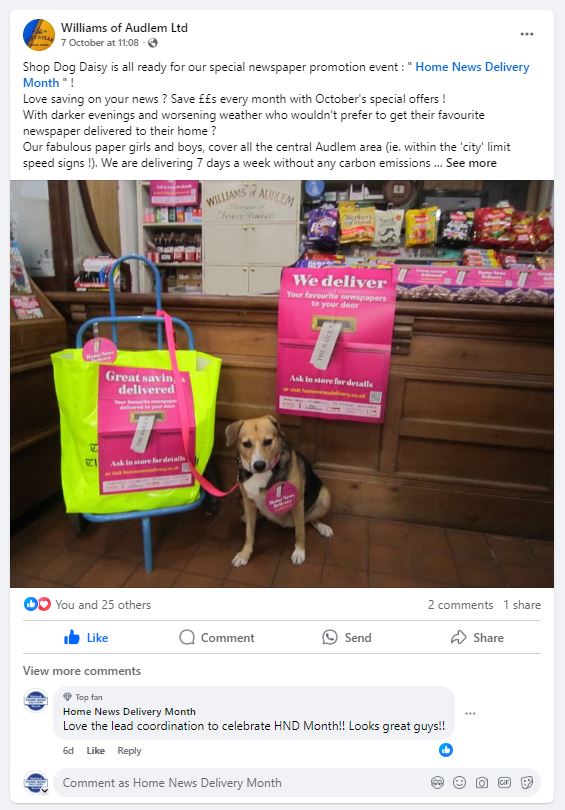Expand View more comments
565x810 pixels.
coord(82,671)
